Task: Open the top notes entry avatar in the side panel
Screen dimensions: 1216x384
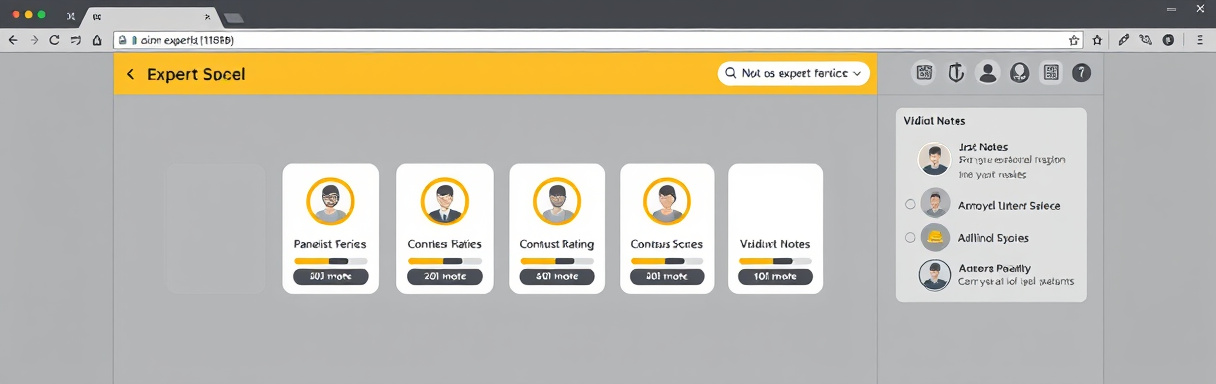Action: [934, 160]
